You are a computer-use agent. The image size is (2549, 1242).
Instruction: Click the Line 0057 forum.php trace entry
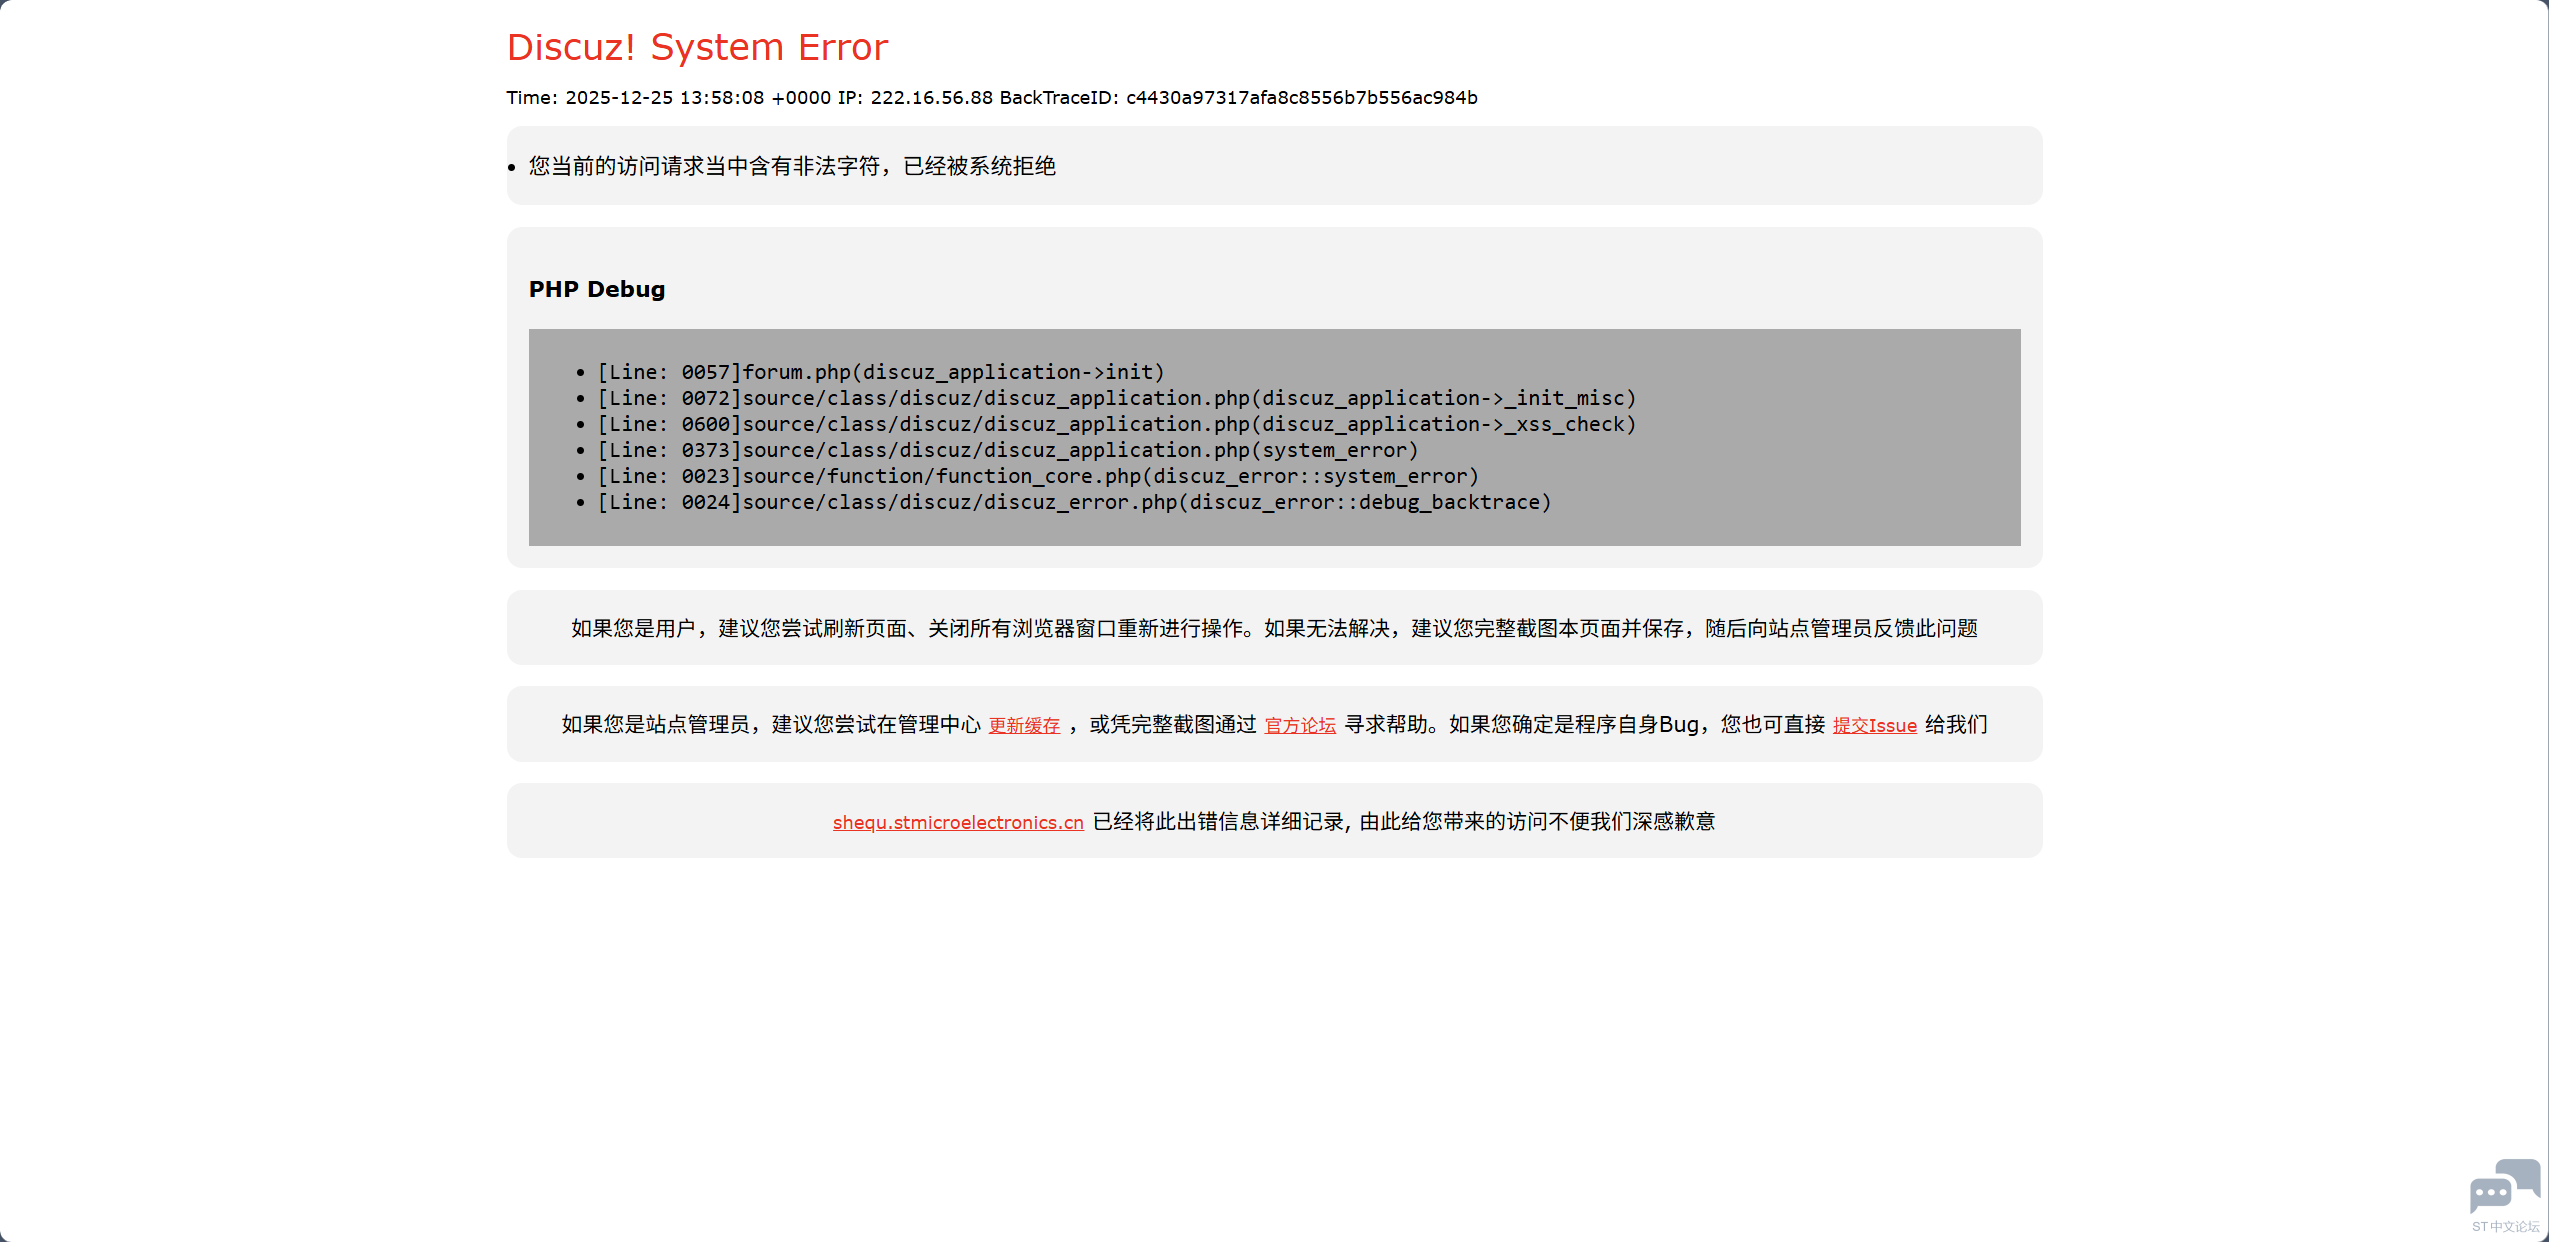click(x=881, y=372)
